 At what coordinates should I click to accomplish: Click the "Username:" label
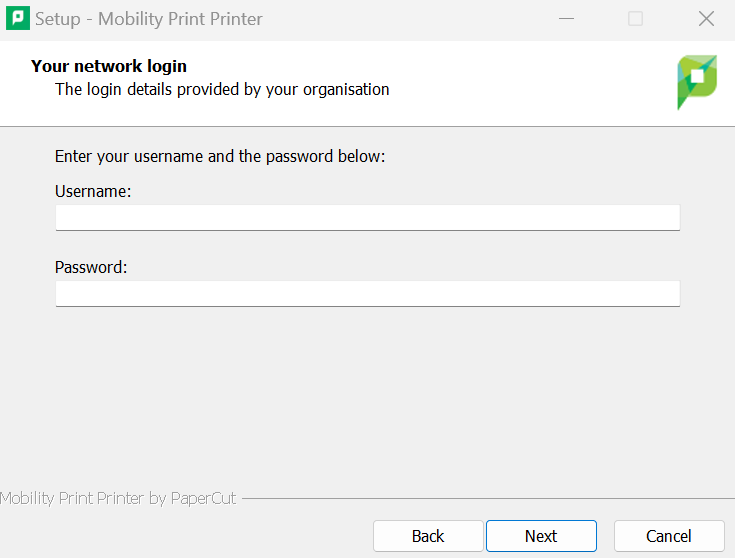point(93,191)
